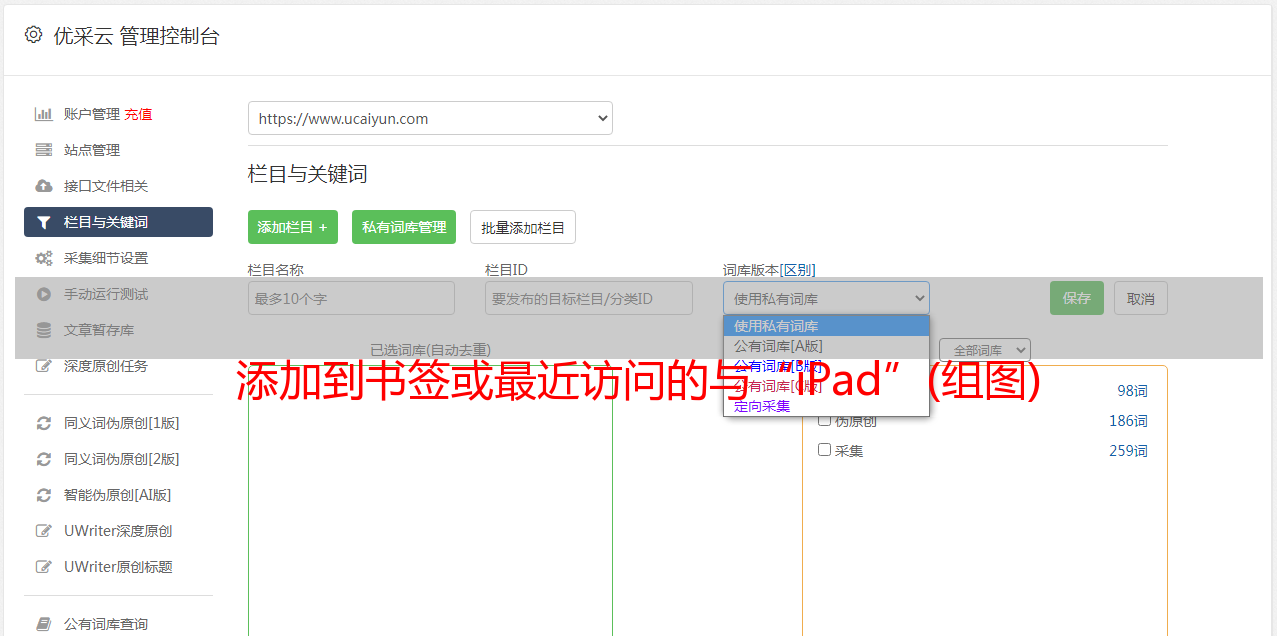Click the cloud upload icon for 接口文件相关
Screen dimensions: 1277x636
(43, 186)
